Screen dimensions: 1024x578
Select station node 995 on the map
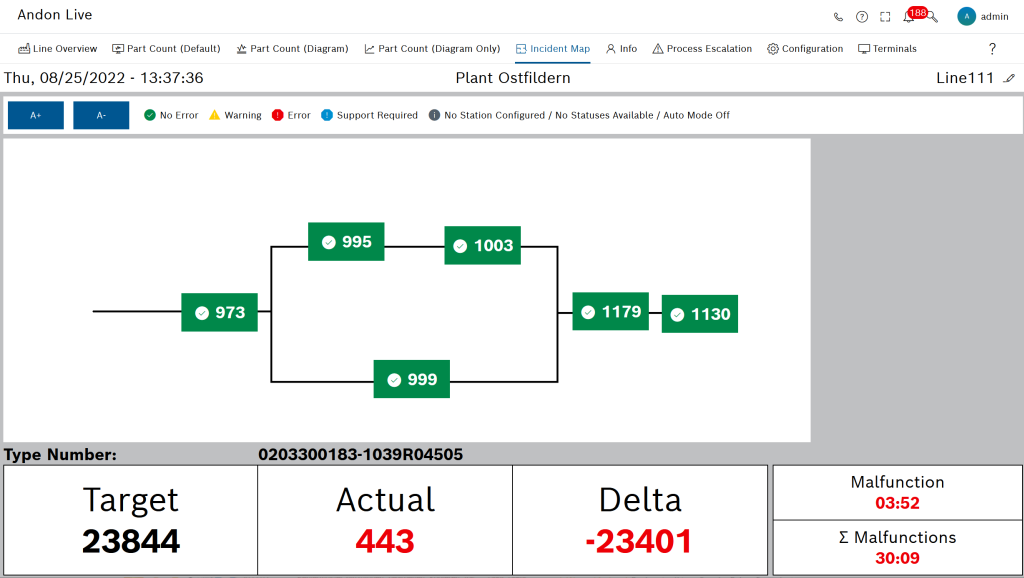345,241
